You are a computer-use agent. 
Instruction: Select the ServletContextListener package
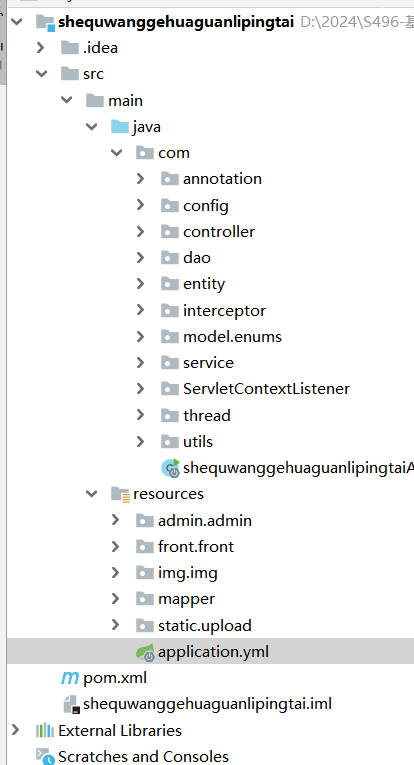click(x=266, y=389)
